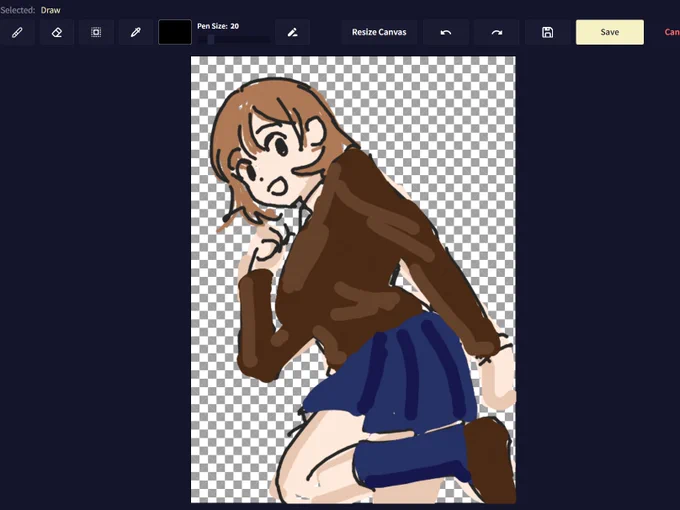This screenshot has height=510, width=680.
Task: Click the red Cancel button
Action: [x=672, y=32]
